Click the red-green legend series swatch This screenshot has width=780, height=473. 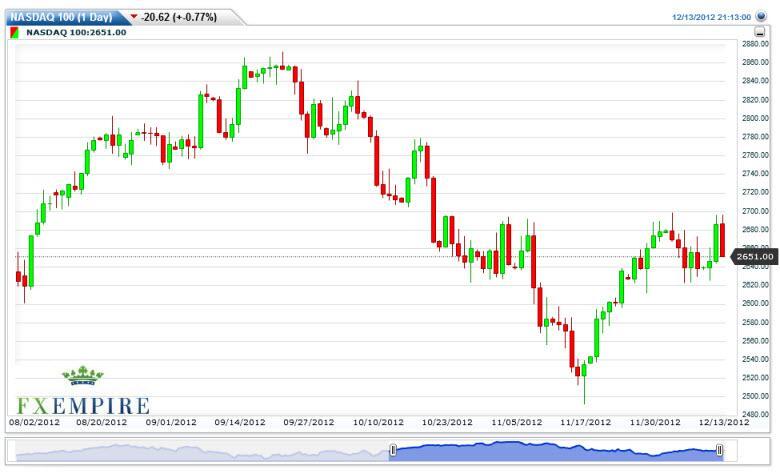pyautogui.click(x=15, y=32)
